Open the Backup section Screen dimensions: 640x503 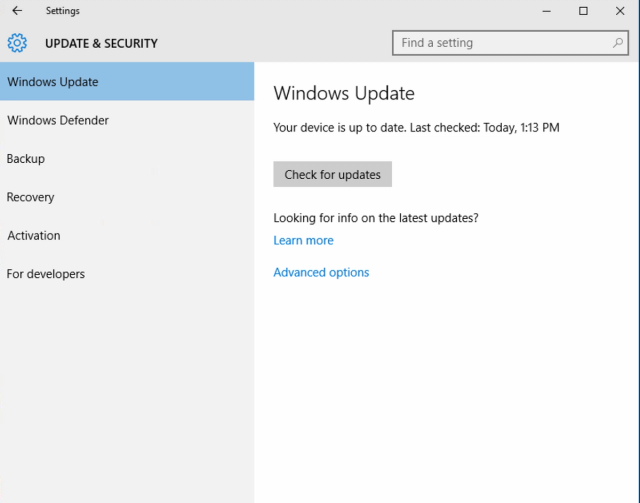click(127, 158)
